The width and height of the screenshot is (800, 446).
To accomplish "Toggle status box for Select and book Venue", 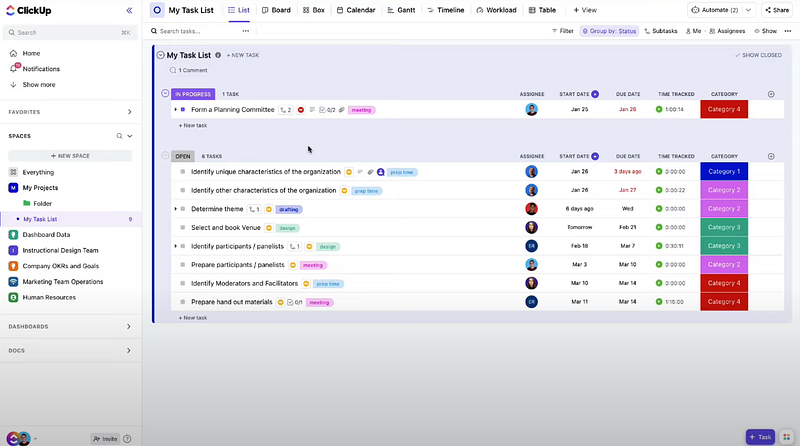I will click(183, 228).
